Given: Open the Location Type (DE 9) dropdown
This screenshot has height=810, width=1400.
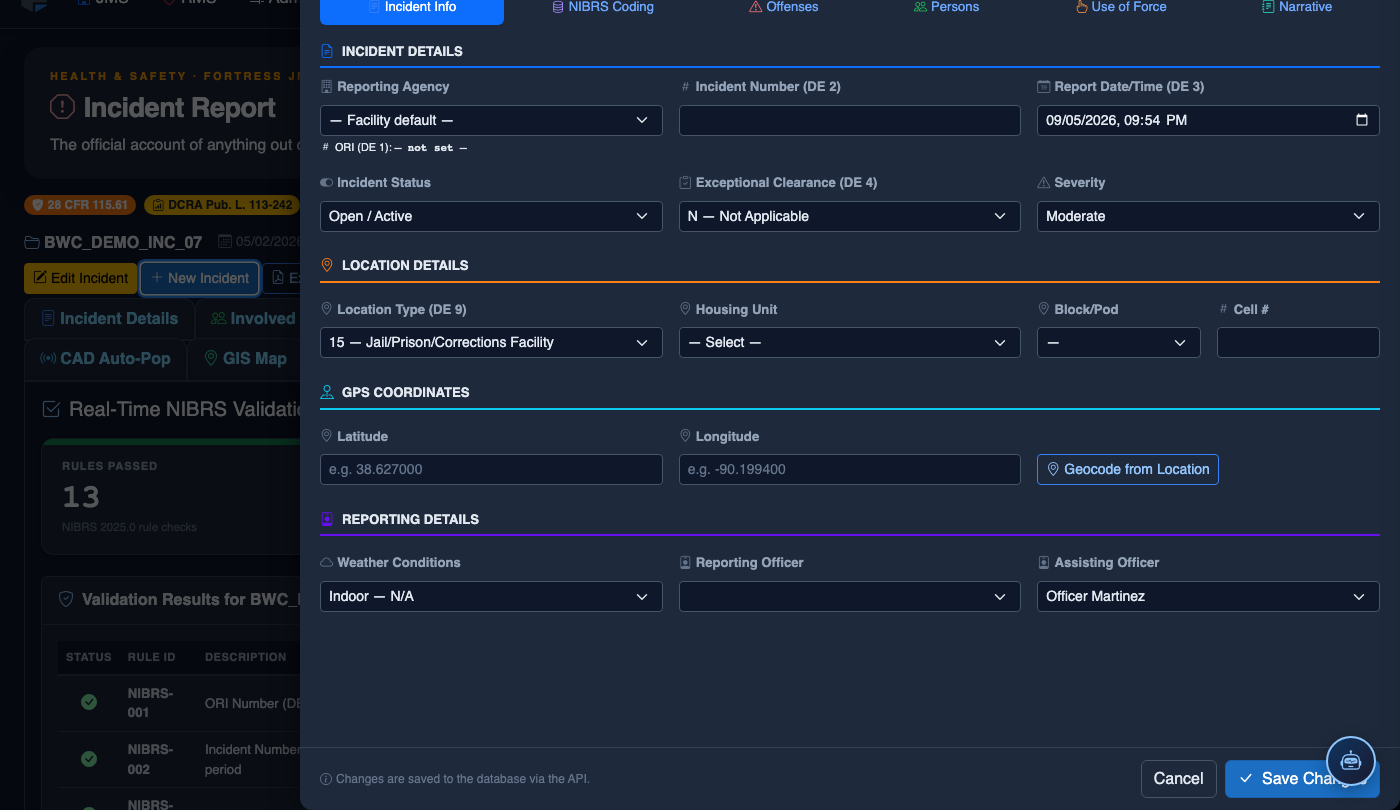Looking at the screenshot, I should pyautogui.click(x=491, y=343).
